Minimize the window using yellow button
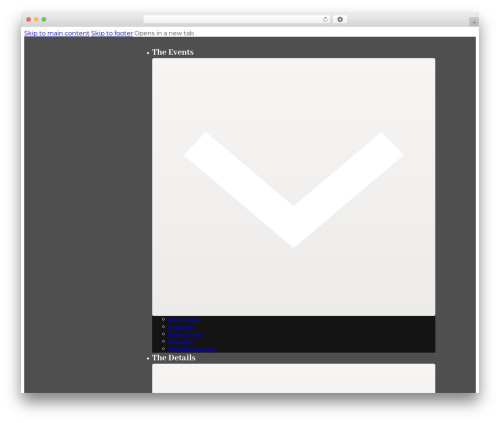Viewport: 500px width, 423px height. (x=36, y=19)
